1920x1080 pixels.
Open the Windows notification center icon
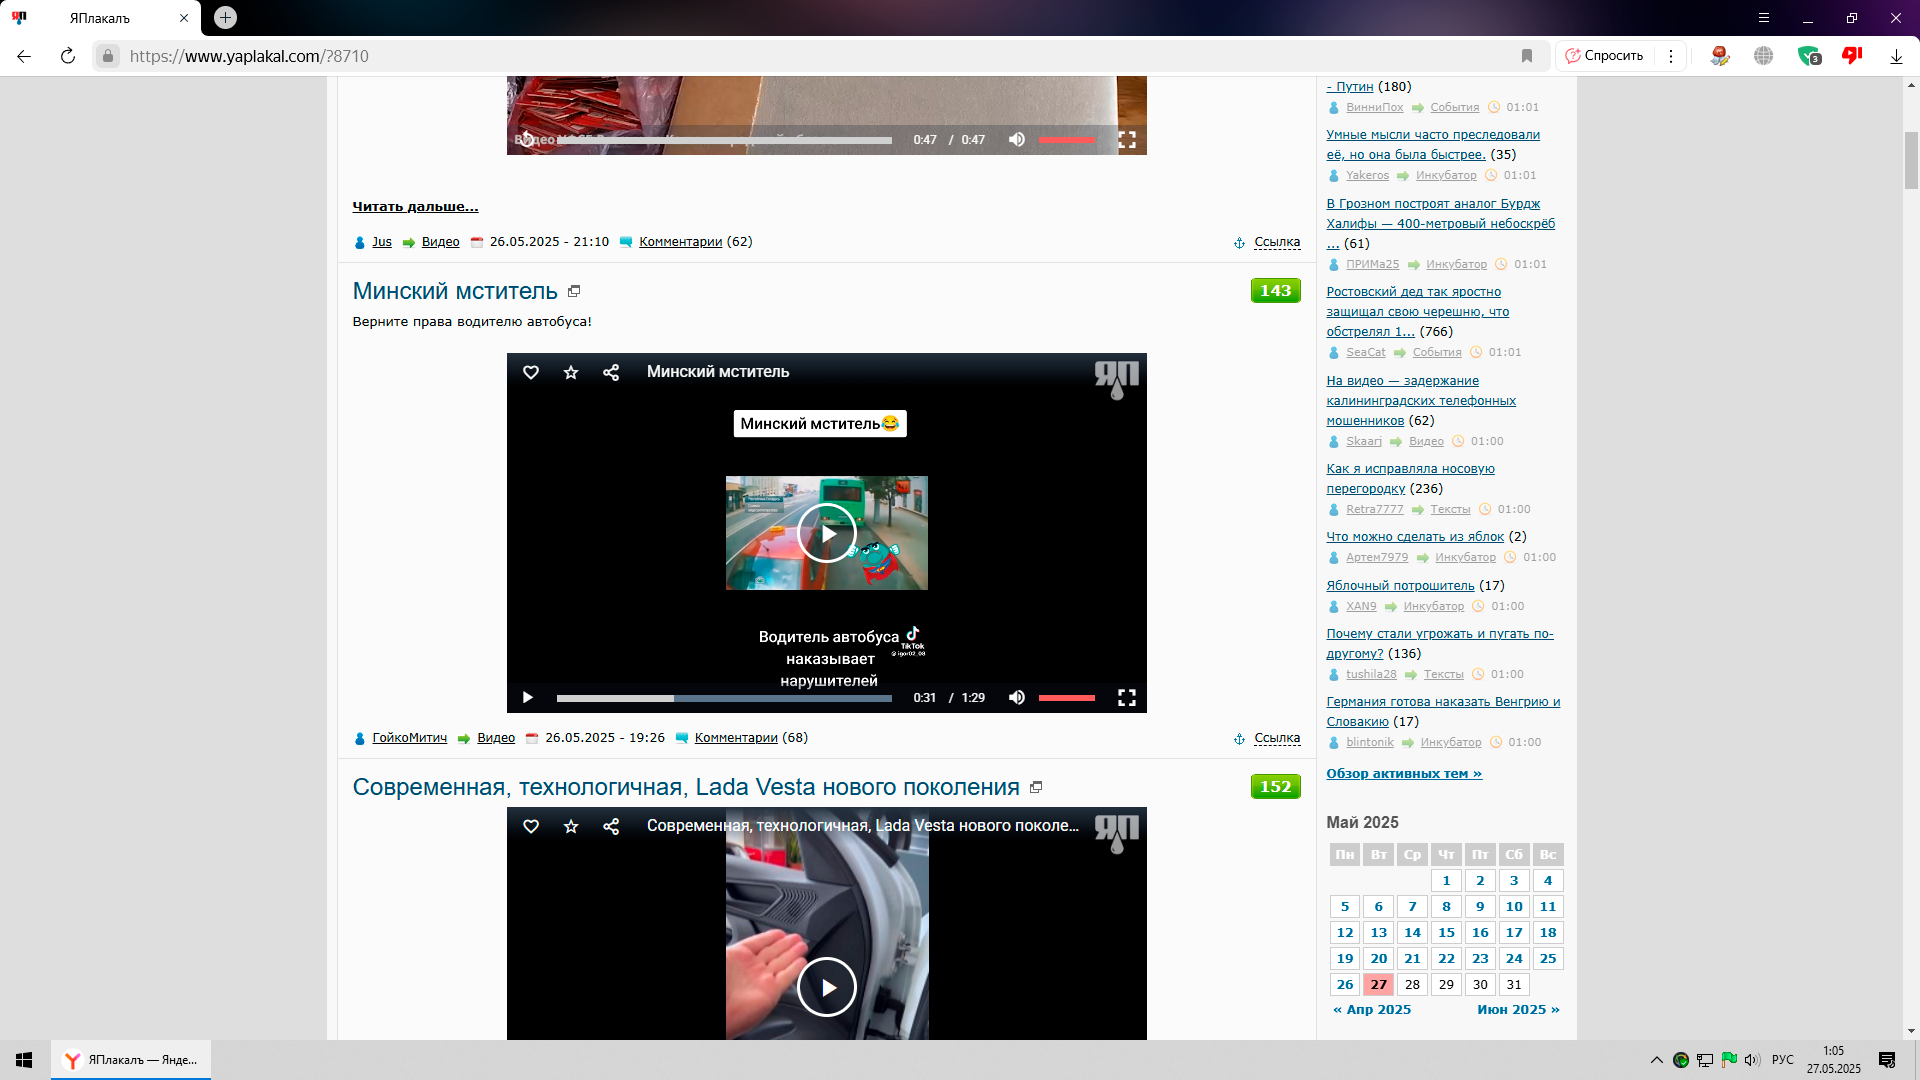1887,1060
